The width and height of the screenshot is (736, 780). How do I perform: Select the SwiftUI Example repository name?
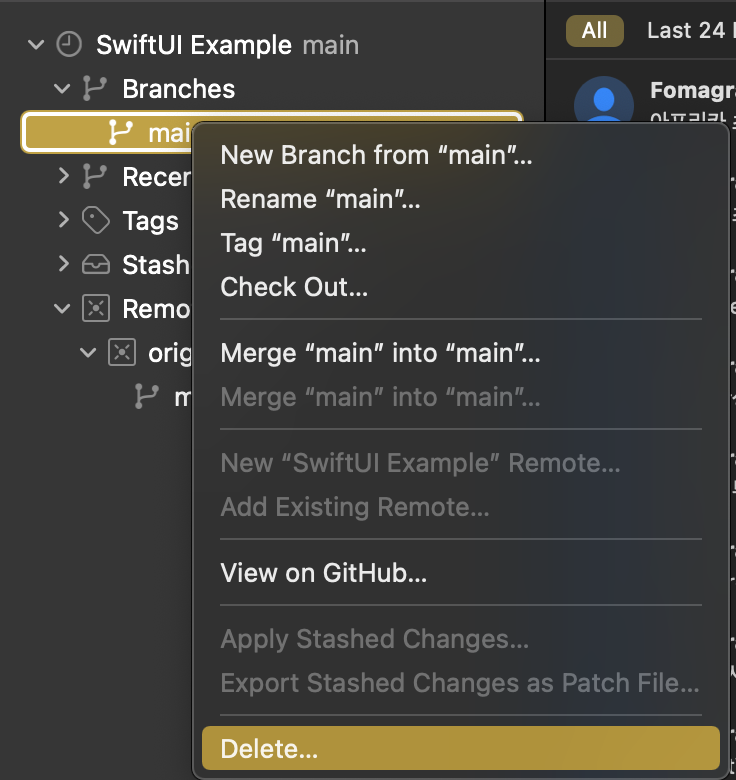click(194, 45)
